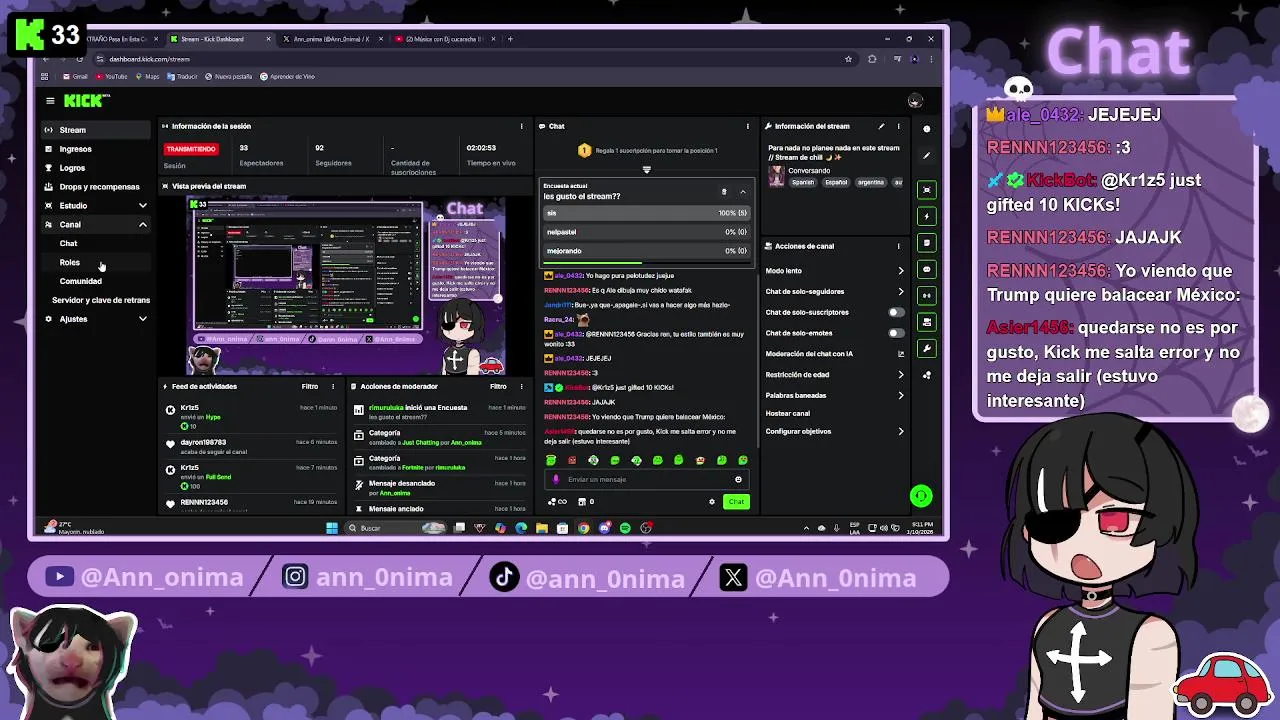Open chat settings gear icon
This screenshot has height=720, width=1280.
[712, 502]
